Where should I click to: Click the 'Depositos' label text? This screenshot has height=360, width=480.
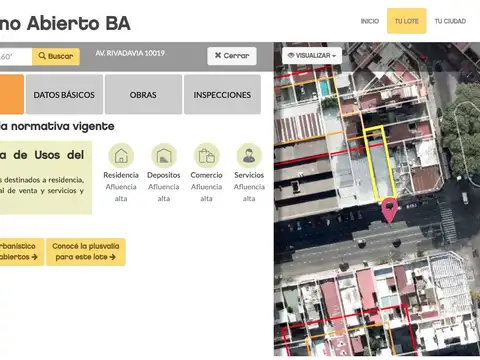click(164, 175)
